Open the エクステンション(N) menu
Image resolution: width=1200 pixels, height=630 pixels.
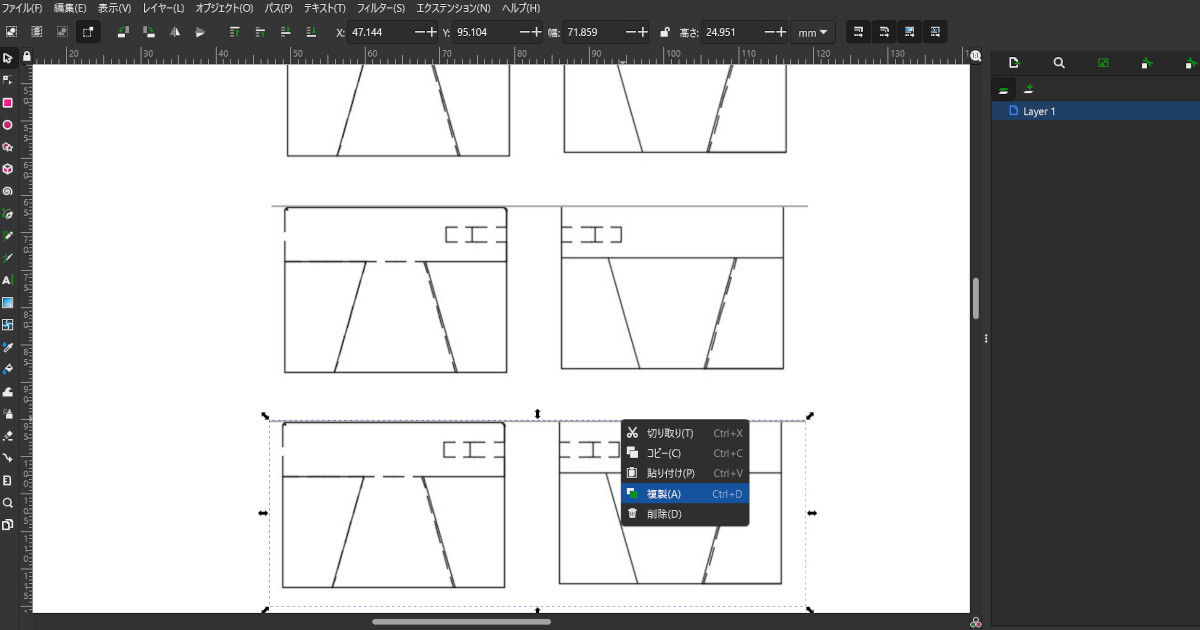pos(453,8)
